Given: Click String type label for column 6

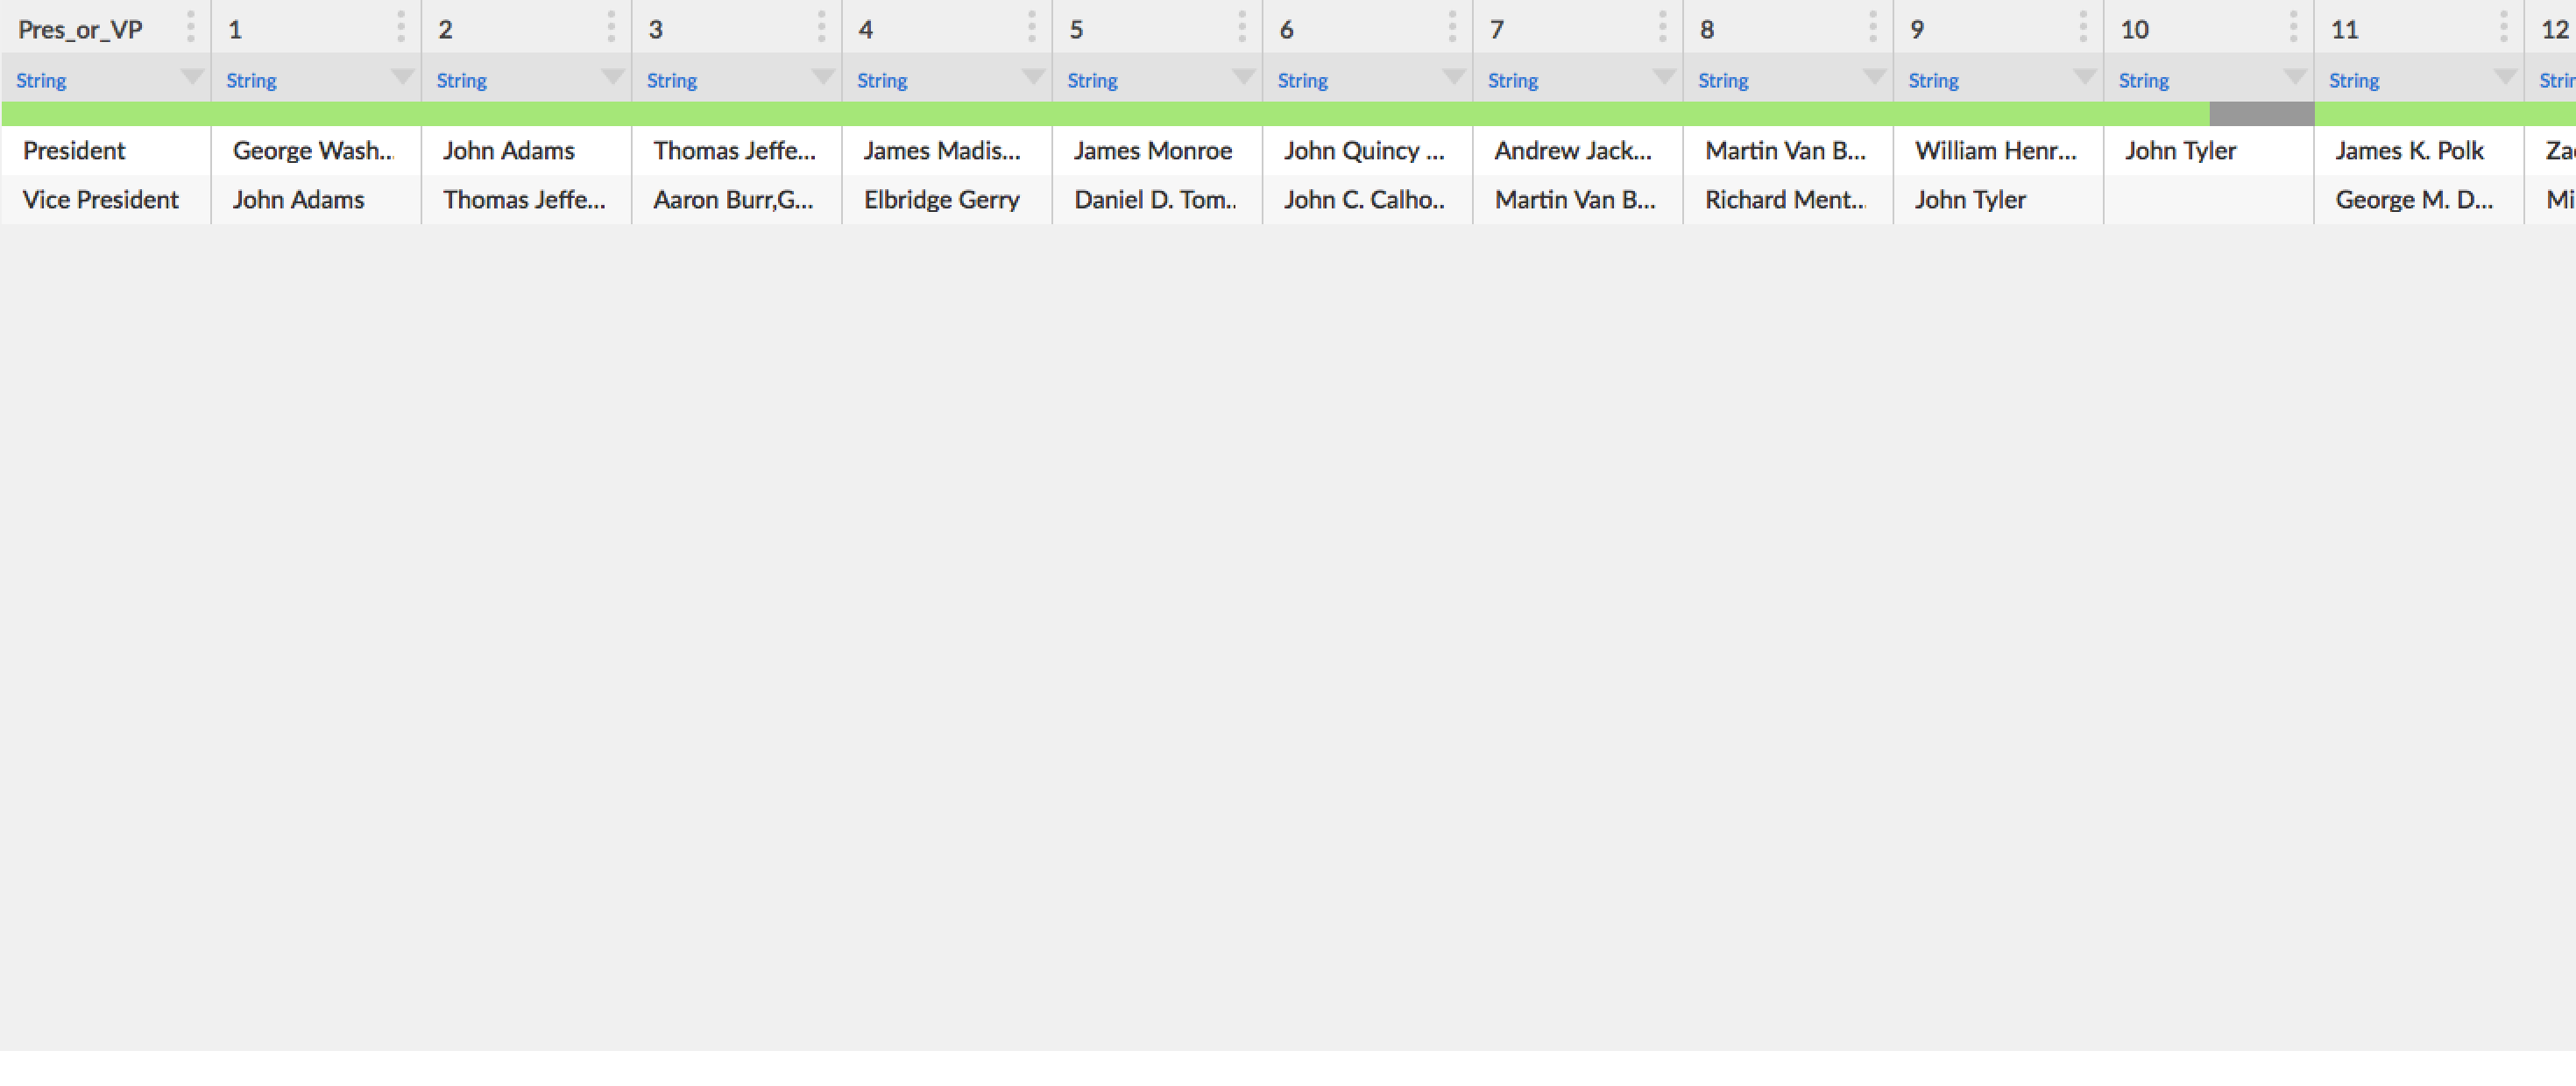Looking at the screenshot, I should pos(1302,81).
